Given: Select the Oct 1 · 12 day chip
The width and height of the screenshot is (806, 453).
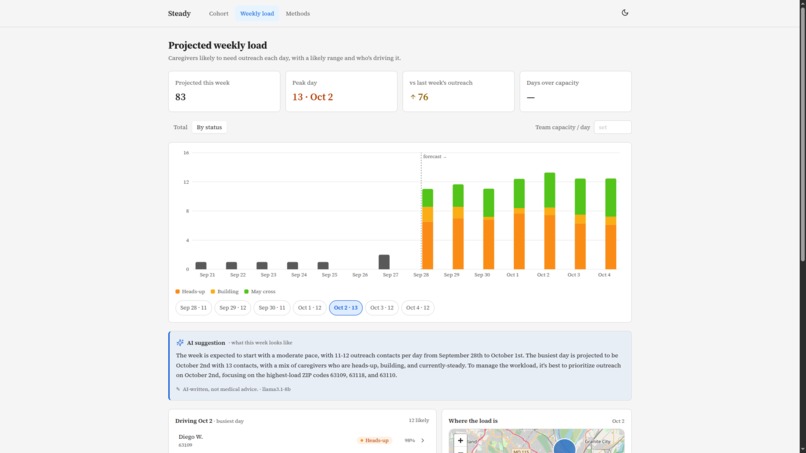Looking at the screenshot, I should (x=309, y=307).
